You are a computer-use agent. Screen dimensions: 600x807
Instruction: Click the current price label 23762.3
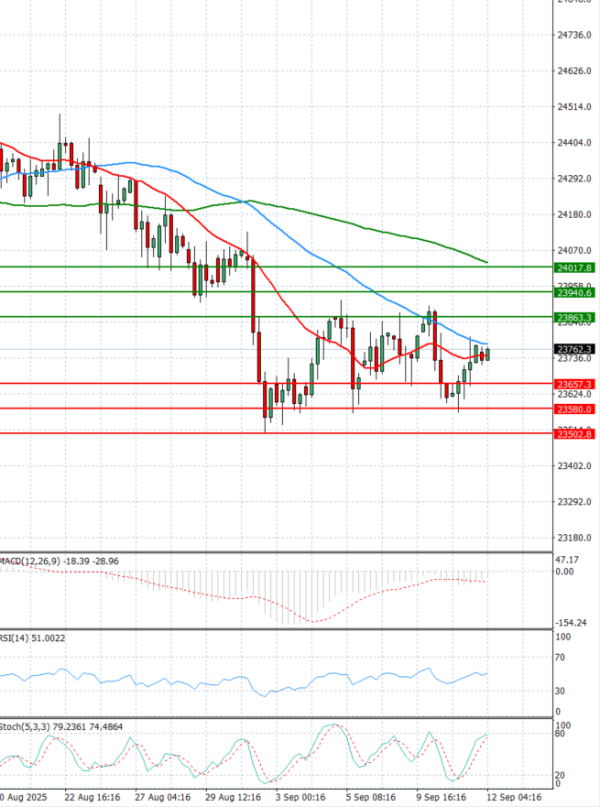coord(574,349)
